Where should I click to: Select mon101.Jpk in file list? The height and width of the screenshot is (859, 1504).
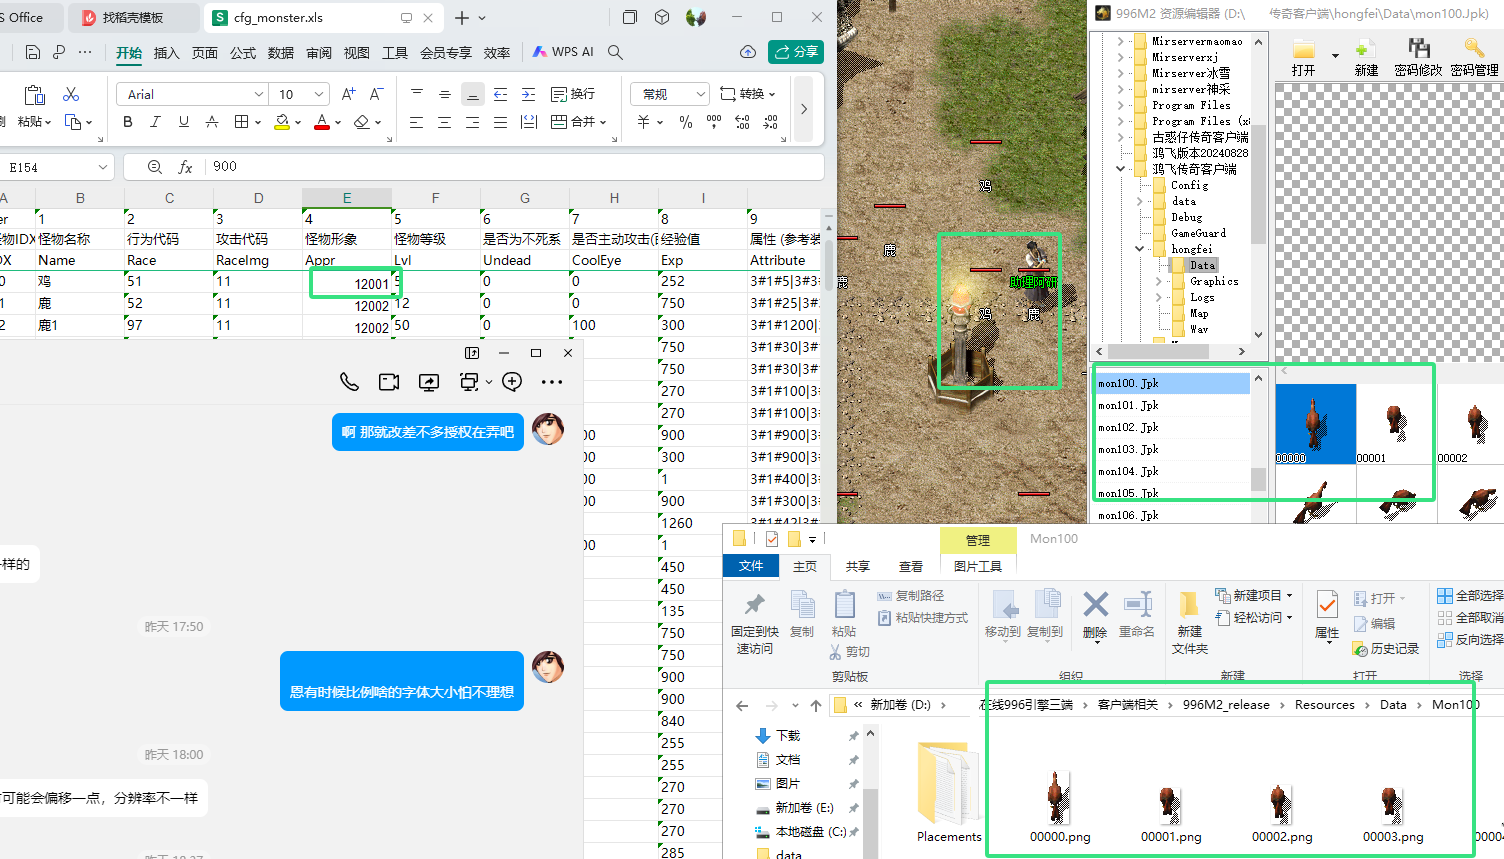coord(1172,405)
